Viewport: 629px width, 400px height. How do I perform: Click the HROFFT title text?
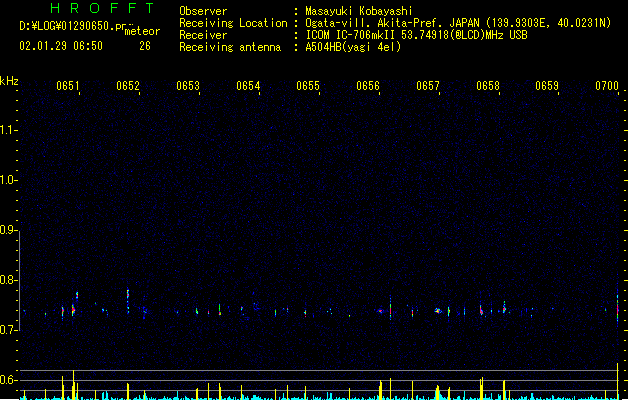point(102,8)
